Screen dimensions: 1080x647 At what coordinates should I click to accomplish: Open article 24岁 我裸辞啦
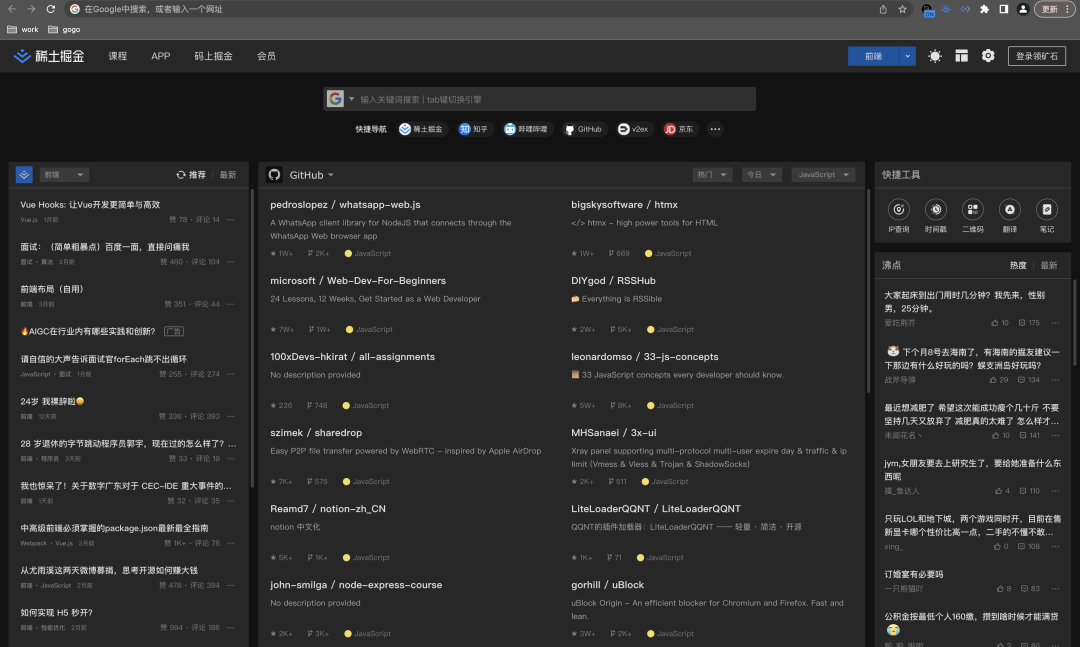point(52,401)
